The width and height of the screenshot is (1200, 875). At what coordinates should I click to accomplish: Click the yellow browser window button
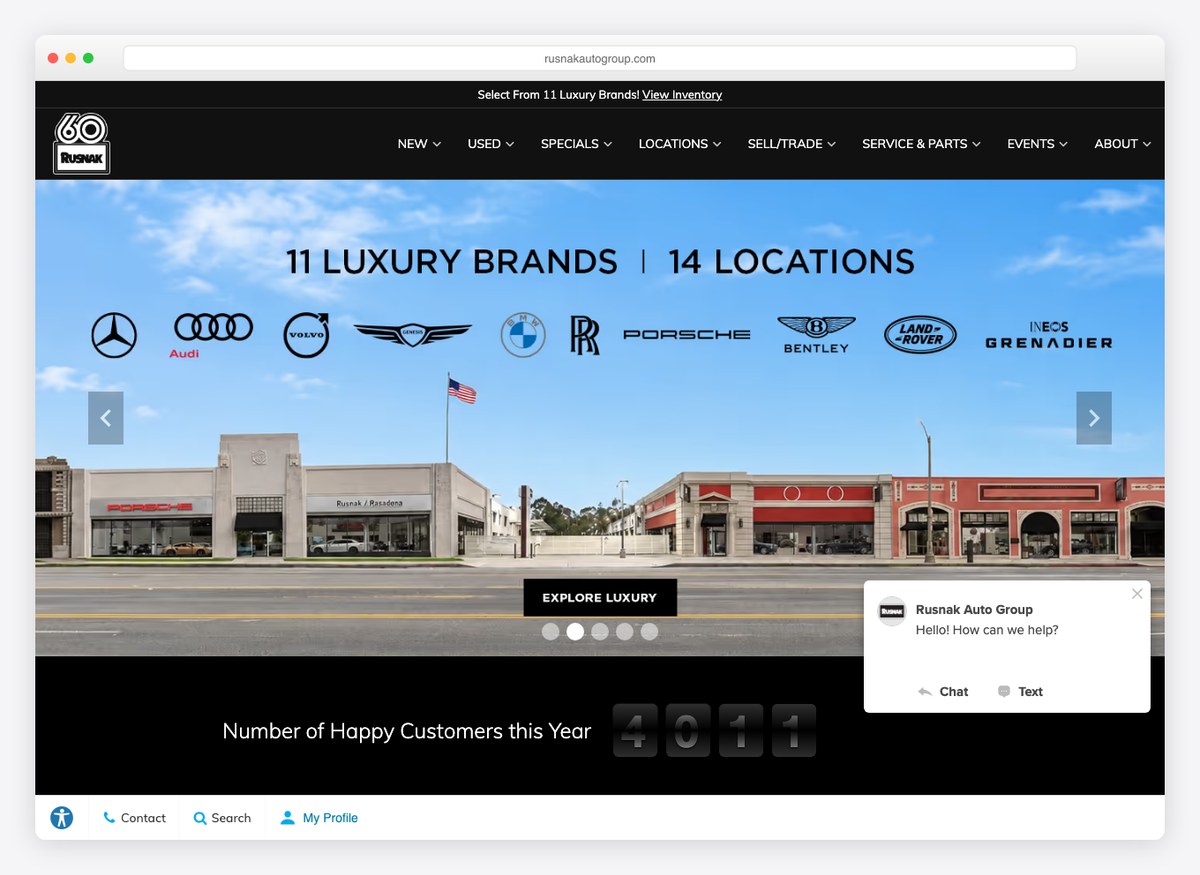click(70, 58)
